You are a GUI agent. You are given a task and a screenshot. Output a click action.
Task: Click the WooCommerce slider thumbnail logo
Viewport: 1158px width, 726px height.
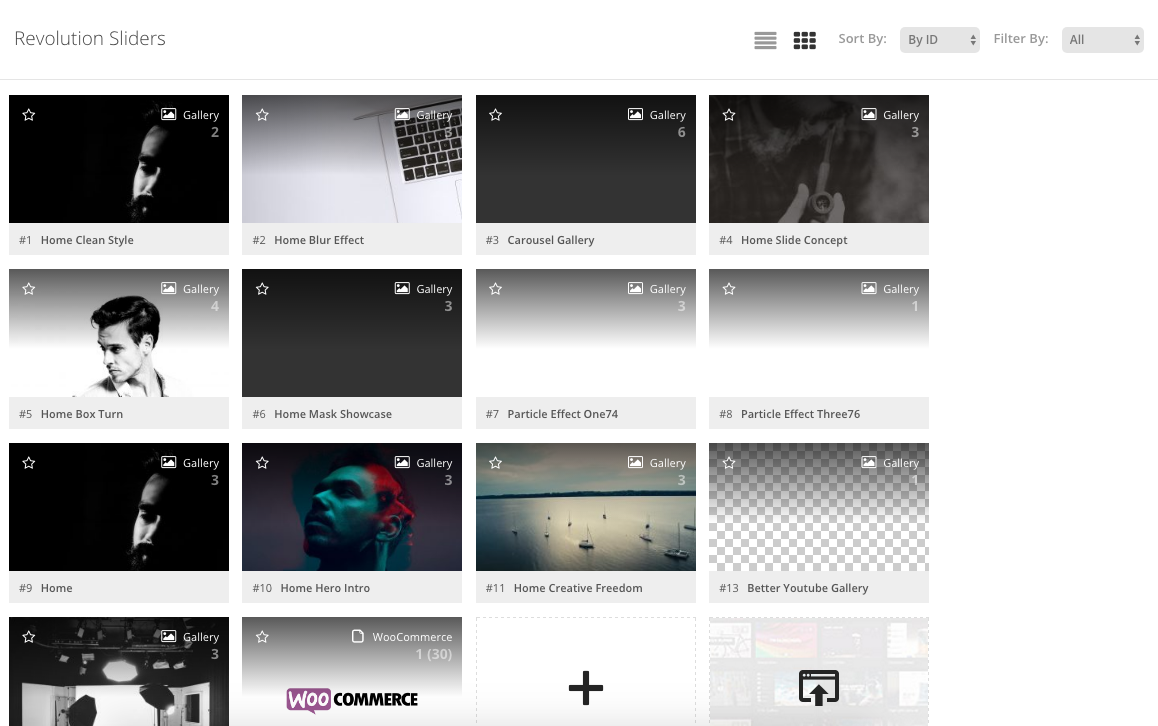pos(352,699)
